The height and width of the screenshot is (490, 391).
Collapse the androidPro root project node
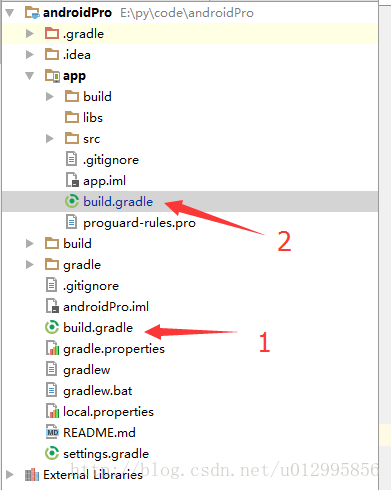point(10,13)
